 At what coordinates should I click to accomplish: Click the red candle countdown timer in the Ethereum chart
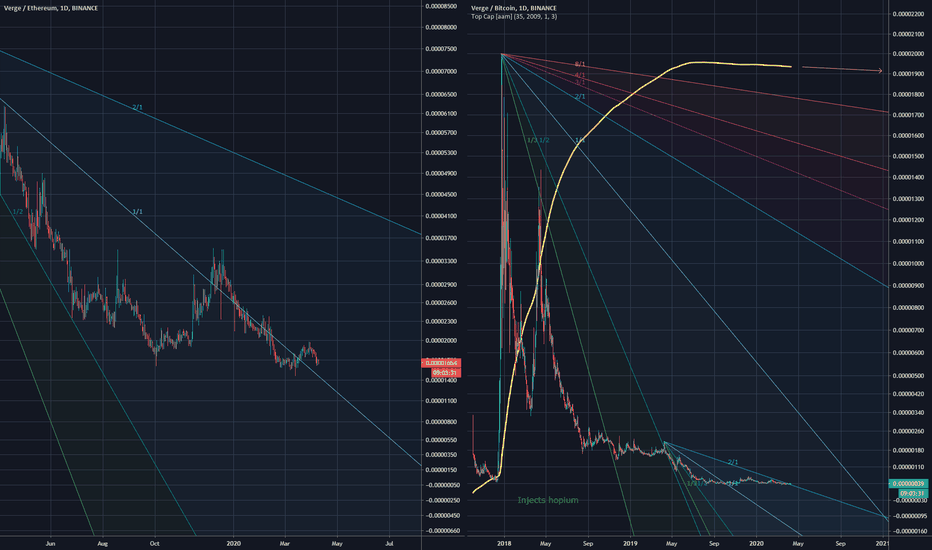[x=444, y=373]
